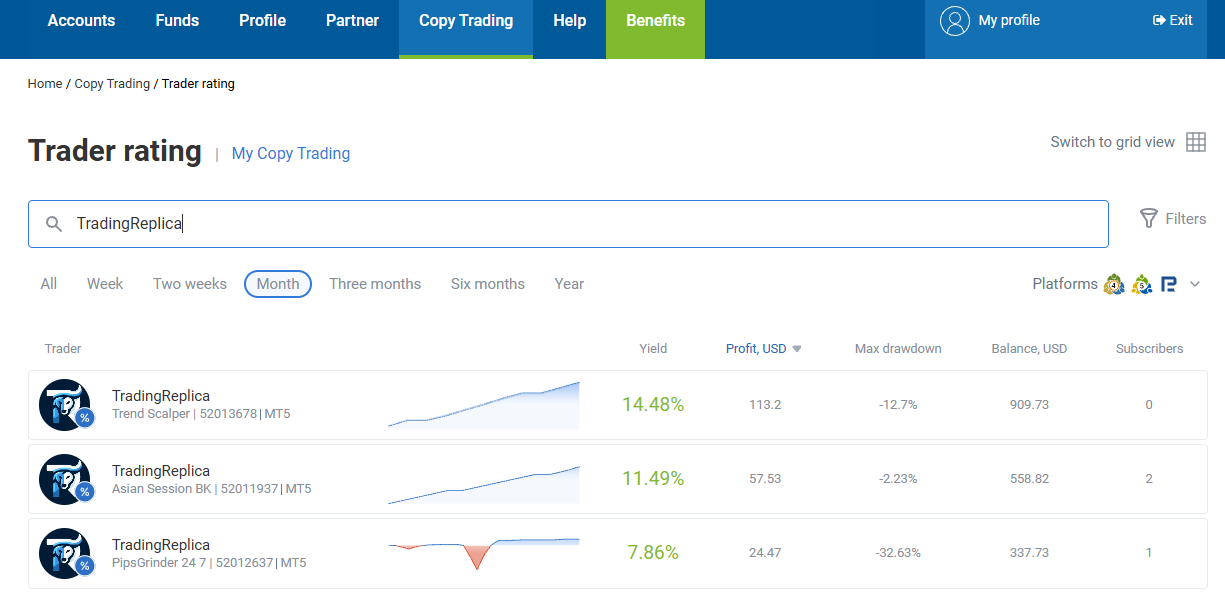Select the Six months period filter

488,284
